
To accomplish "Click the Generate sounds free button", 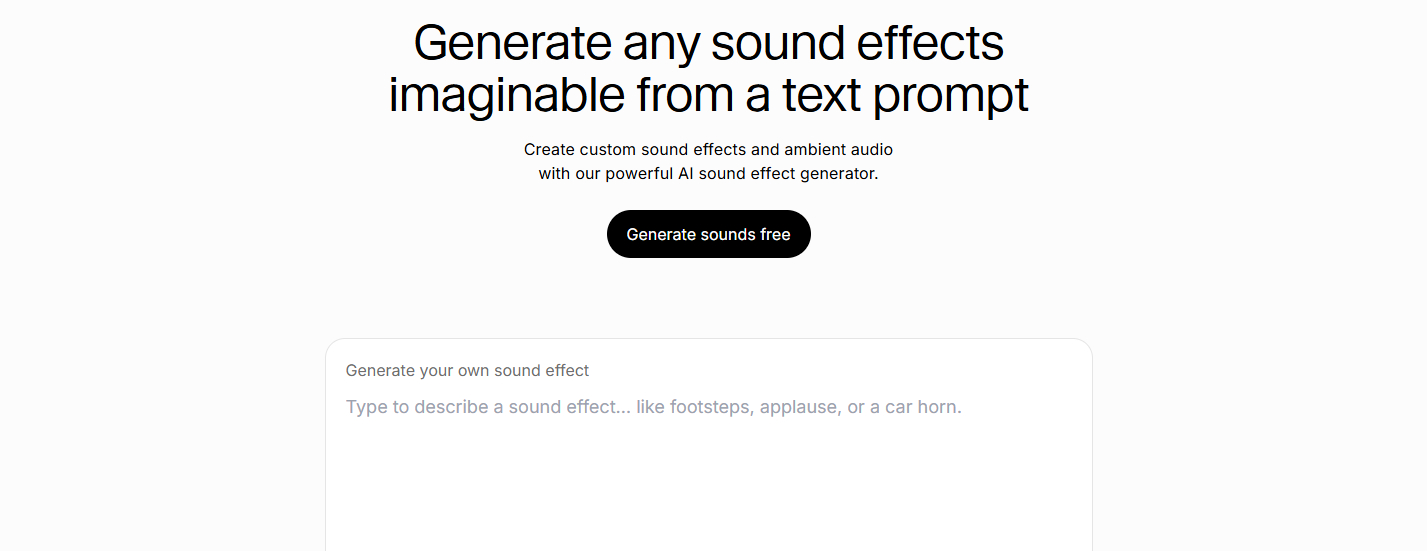I will 708,234.
